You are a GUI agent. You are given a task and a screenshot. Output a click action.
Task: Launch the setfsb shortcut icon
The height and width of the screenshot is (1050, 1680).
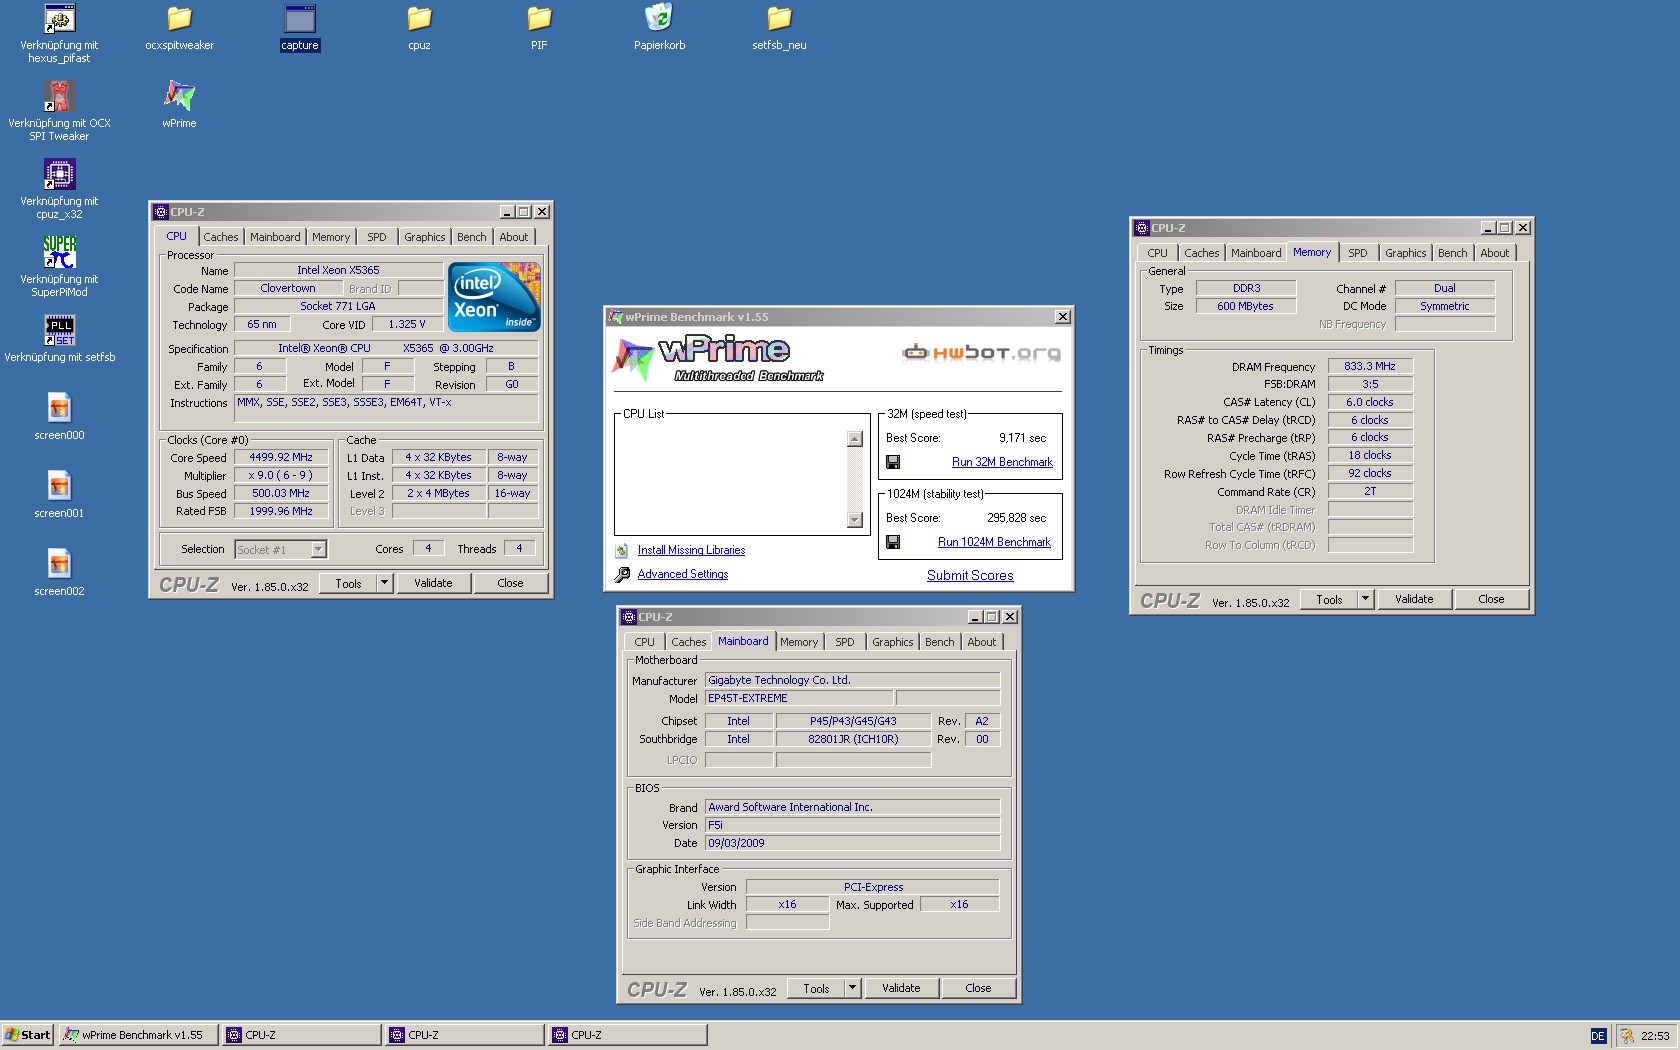59,331
